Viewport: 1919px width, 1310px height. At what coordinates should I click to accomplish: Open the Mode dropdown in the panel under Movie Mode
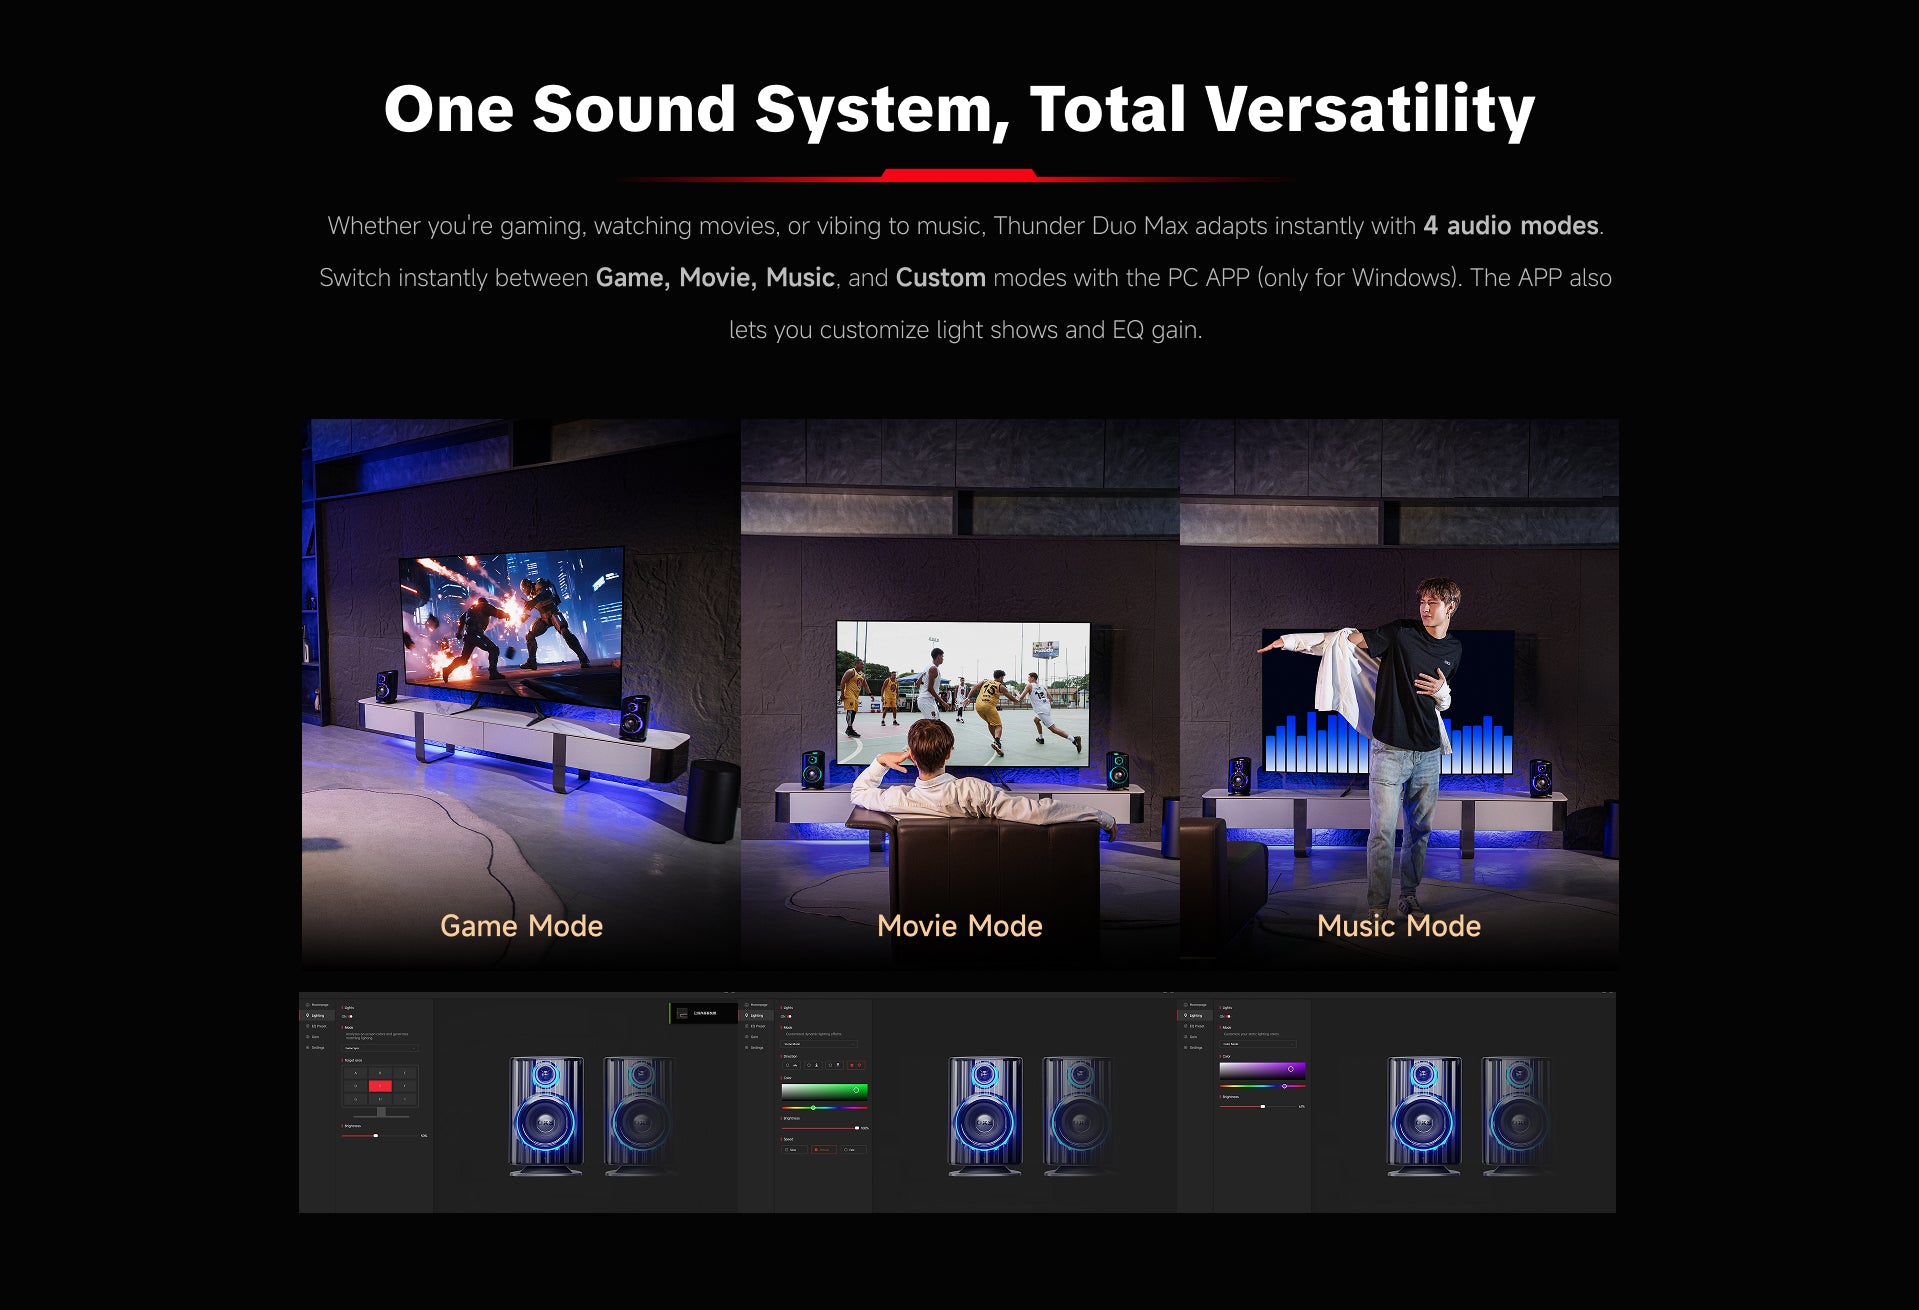pyautogui.click(x=820, y=1044)
